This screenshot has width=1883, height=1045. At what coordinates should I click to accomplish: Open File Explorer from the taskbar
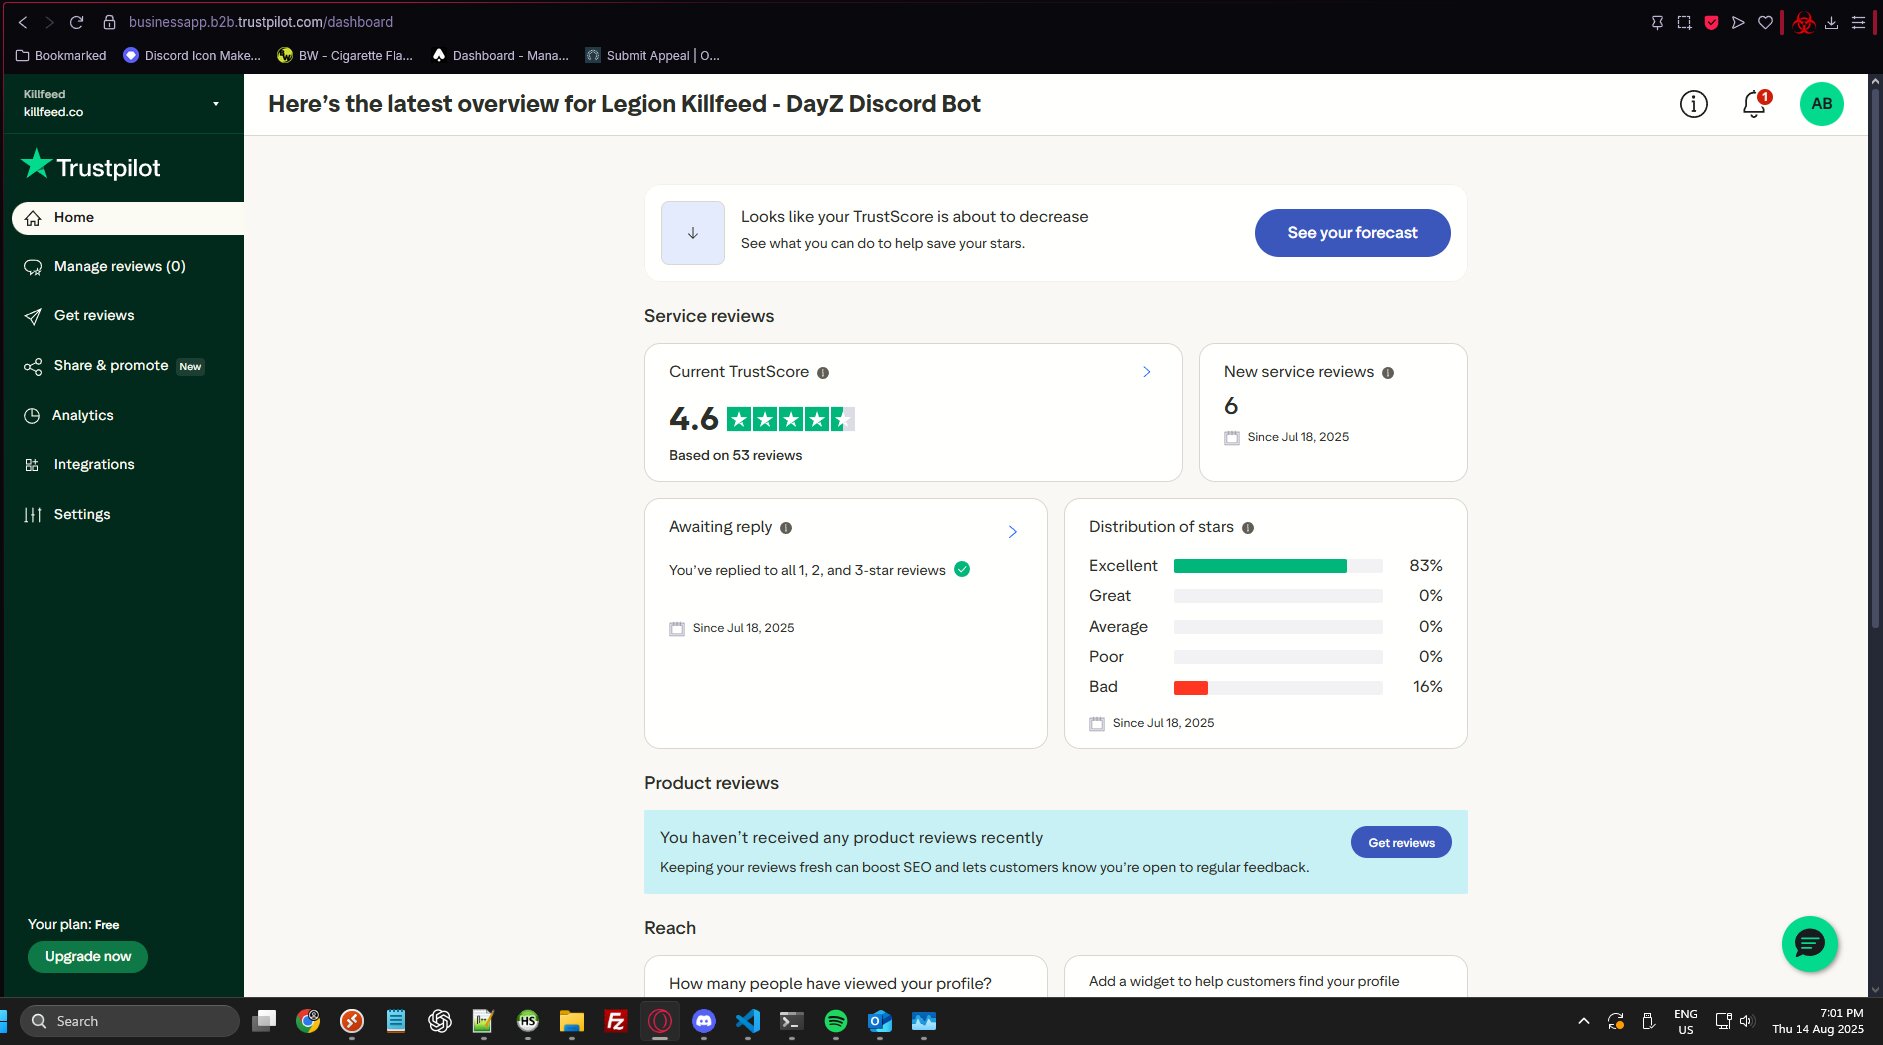click(x=572, y=1021)
